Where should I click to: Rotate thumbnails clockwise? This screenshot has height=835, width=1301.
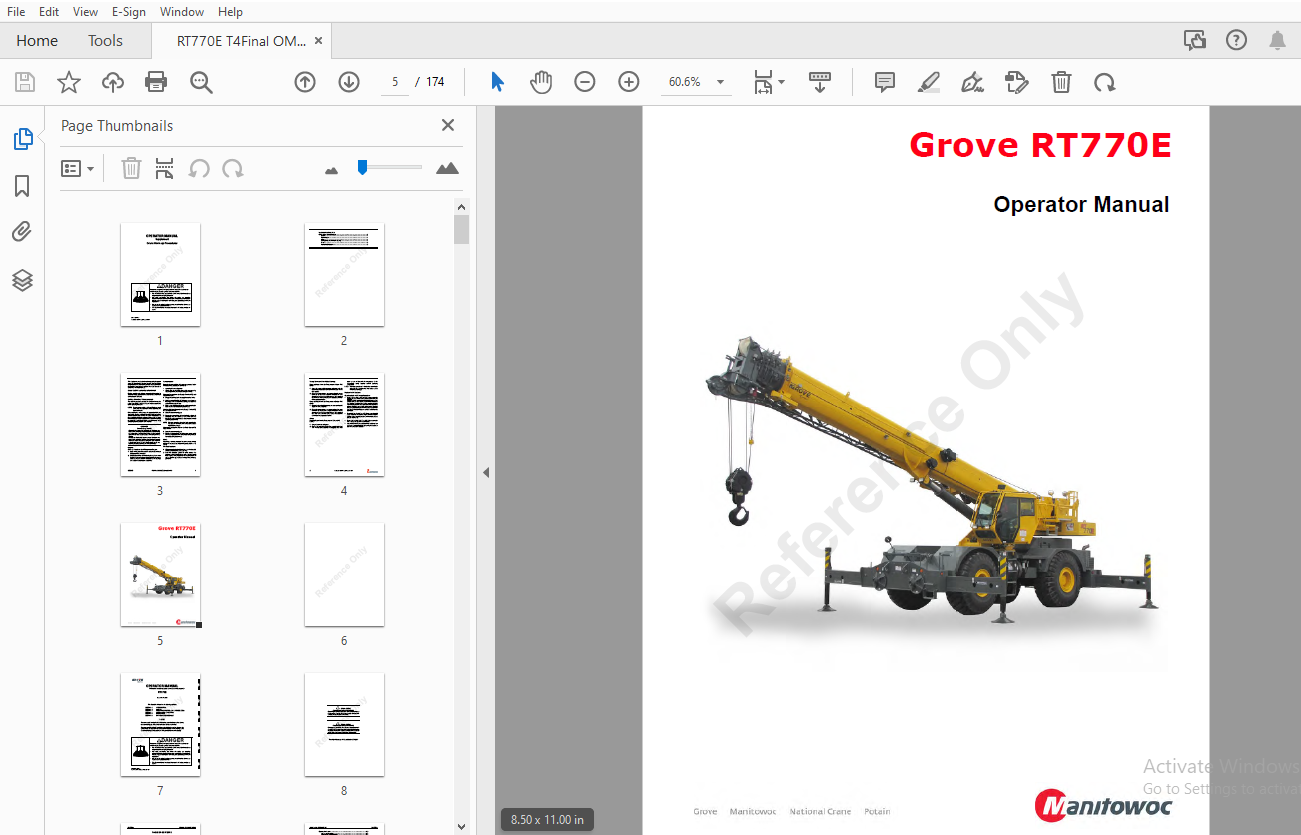click(x=233, y=168)
